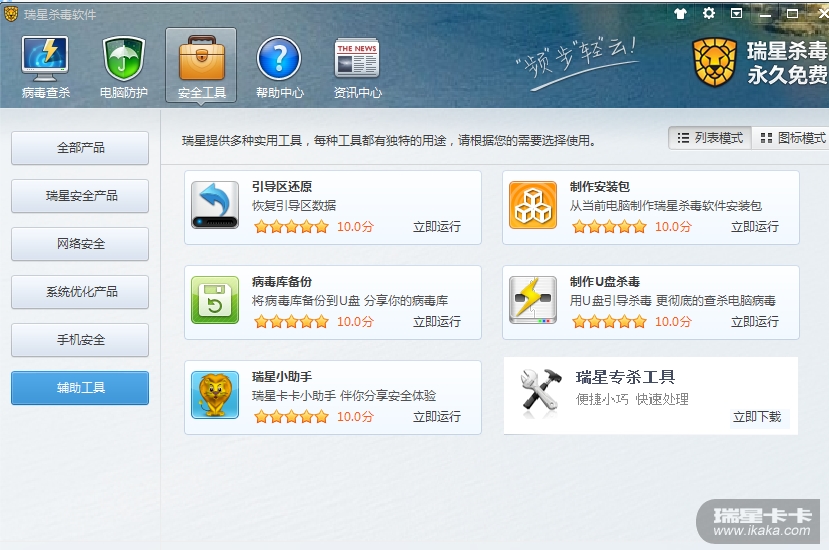The width and height of the screenshot is (829, 550).
Task: Click the skin (shirt) icon in title bar
Action: pos(680,13)
